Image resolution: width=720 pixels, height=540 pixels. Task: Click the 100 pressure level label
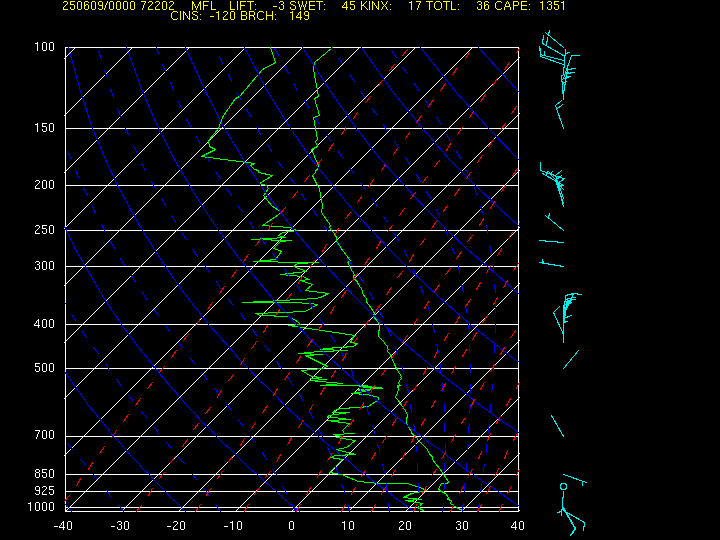tap(45, 47)
